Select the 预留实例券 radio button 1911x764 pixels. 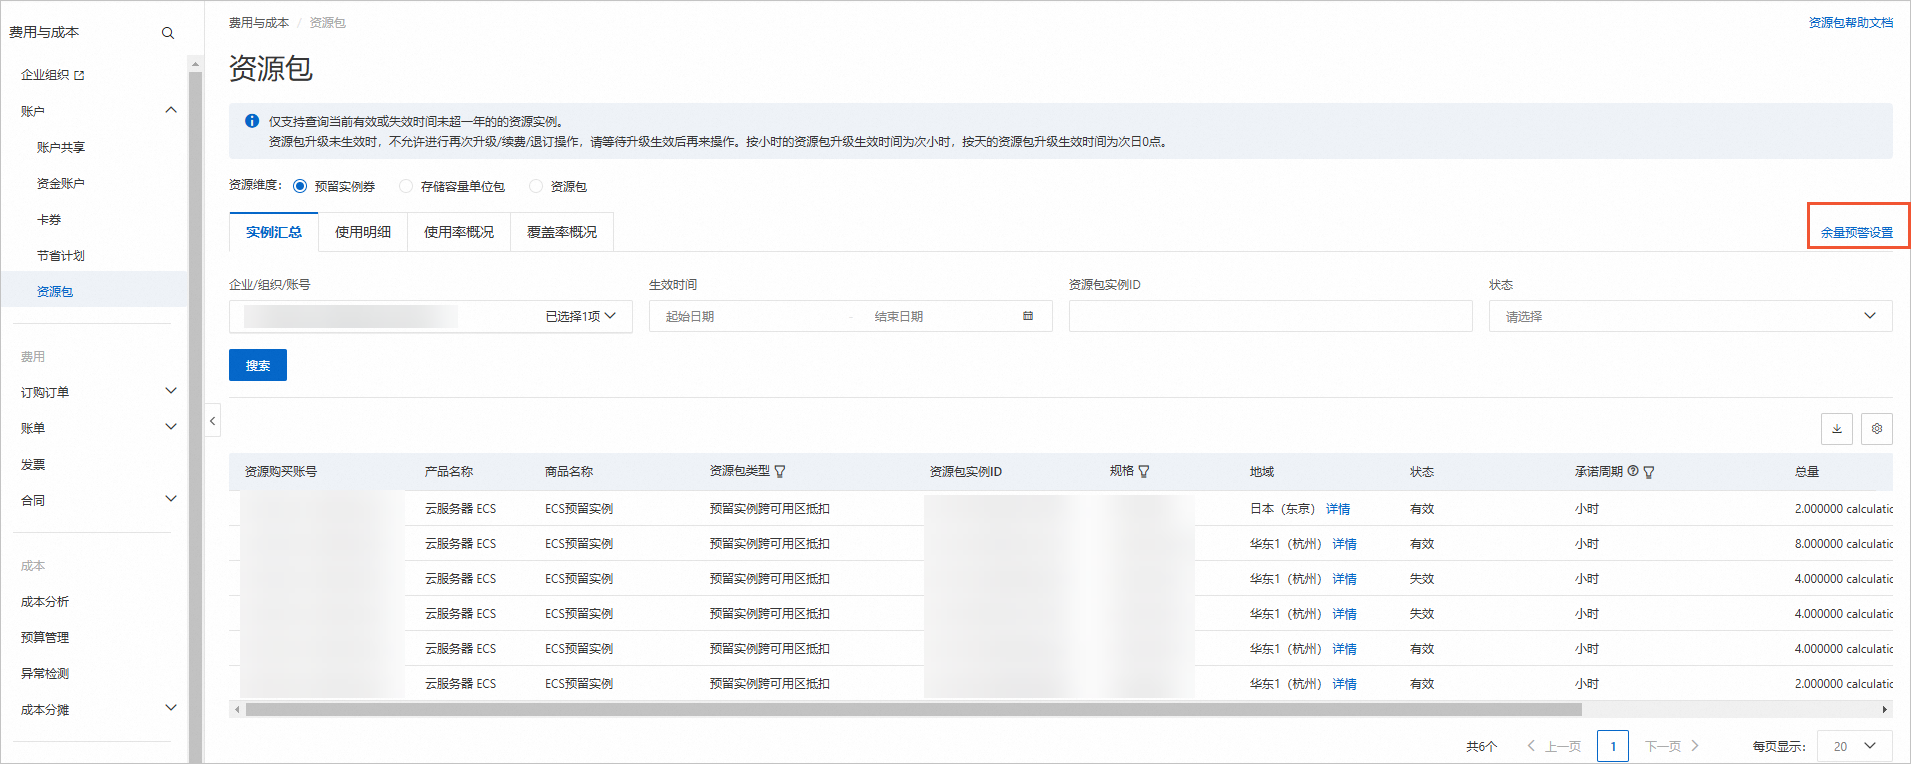[x=300, y=186]
